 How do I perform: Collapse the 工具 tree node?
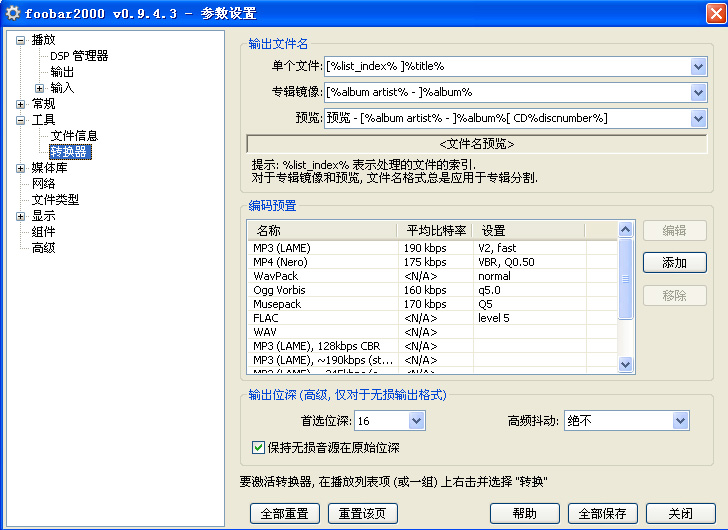point(20,120)
